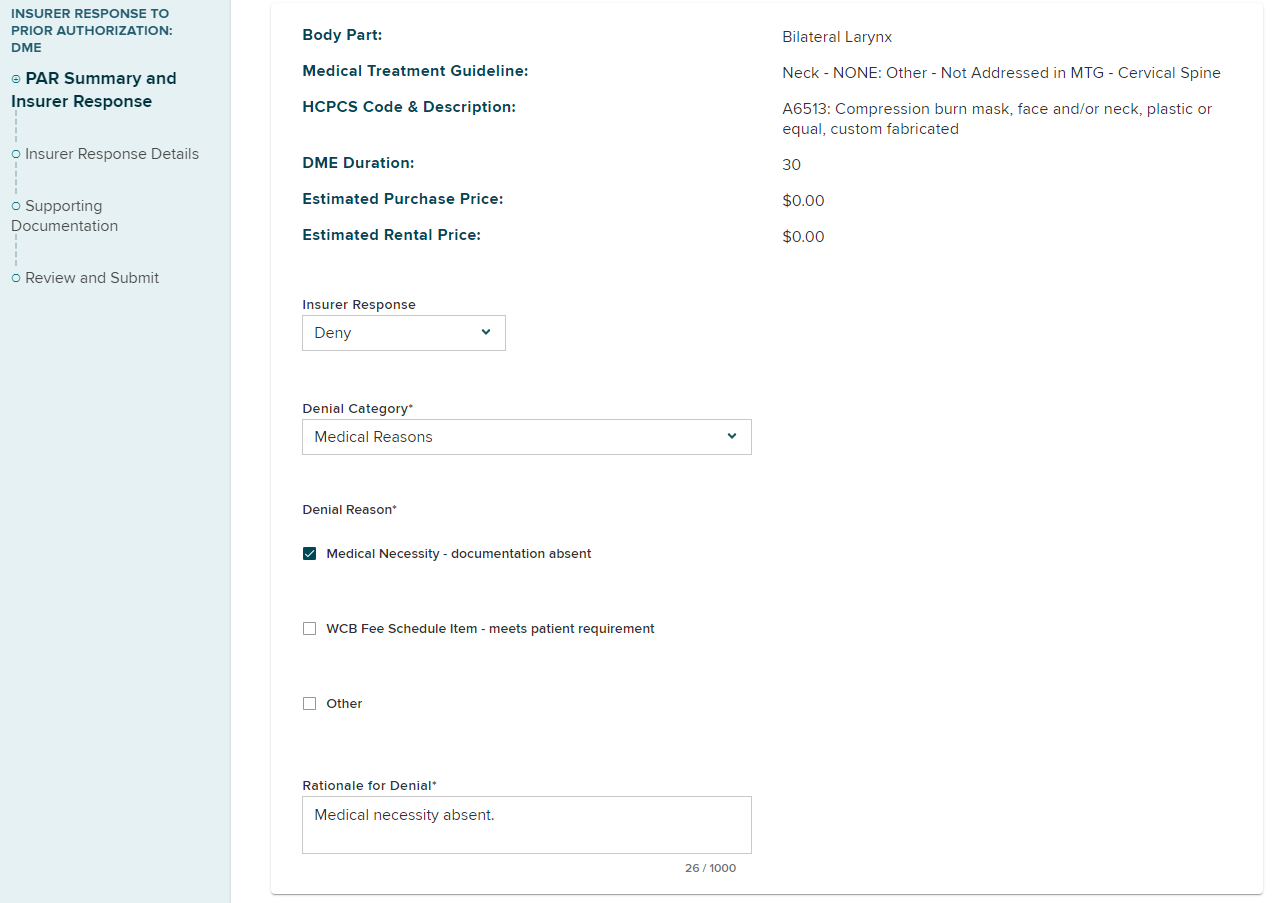Click the Bilateral Larynx body part value
The image size is (1272, 903).
tap(837, 37)
